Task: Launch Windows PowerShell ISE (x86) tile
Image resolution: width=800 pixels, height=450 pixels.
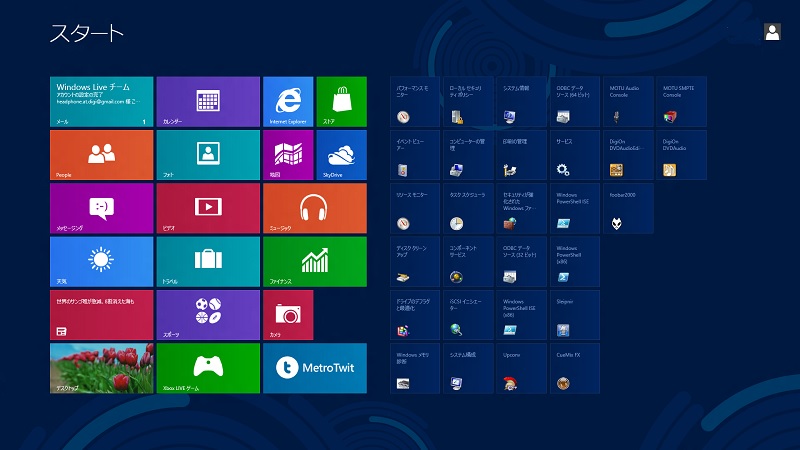Action: point(521,315)
